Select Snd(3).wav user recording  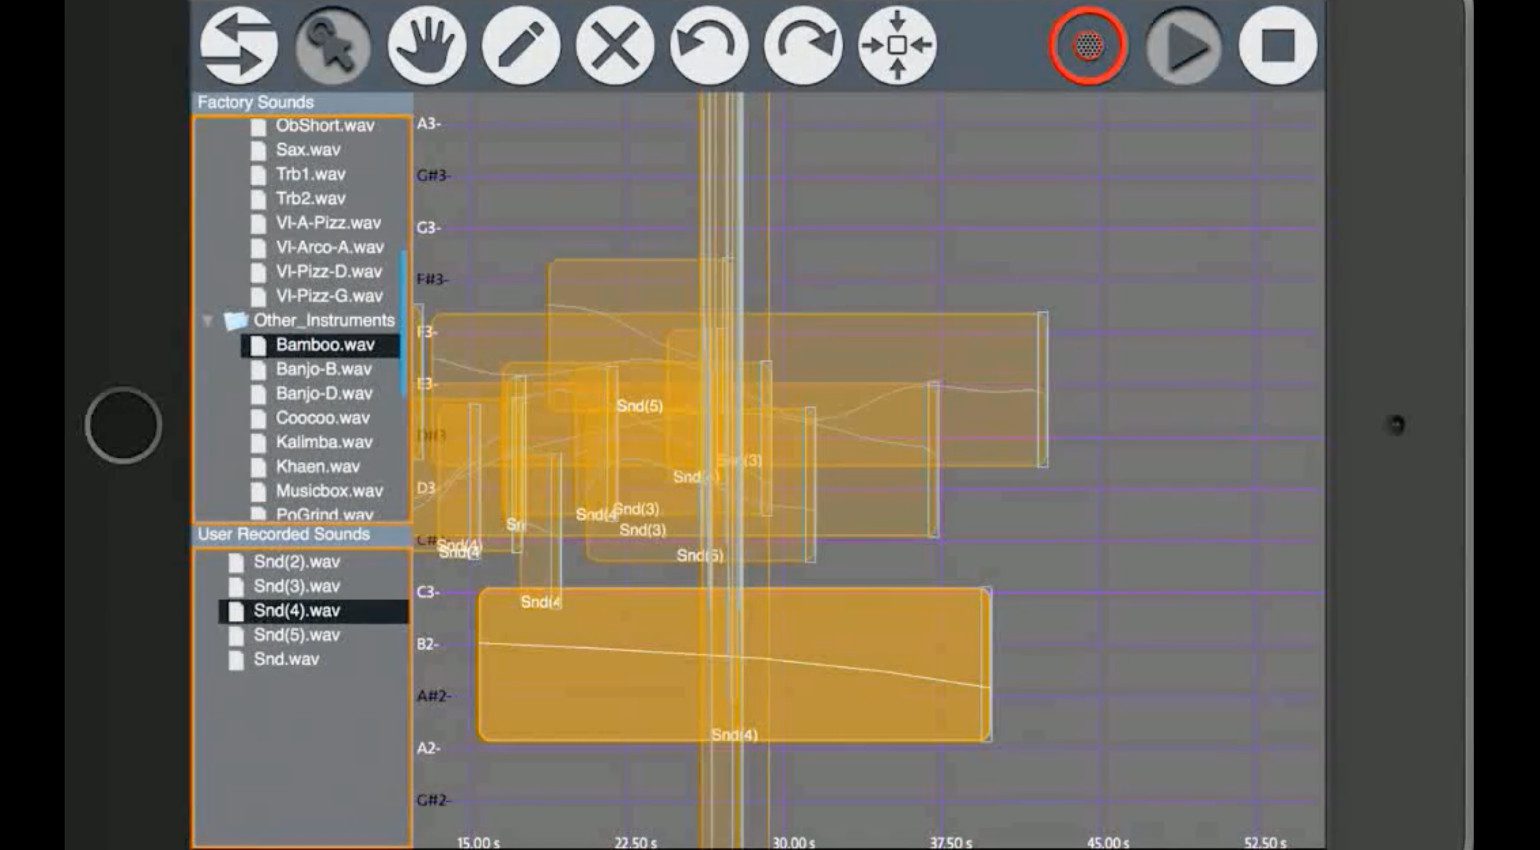(x=296, y=586)
